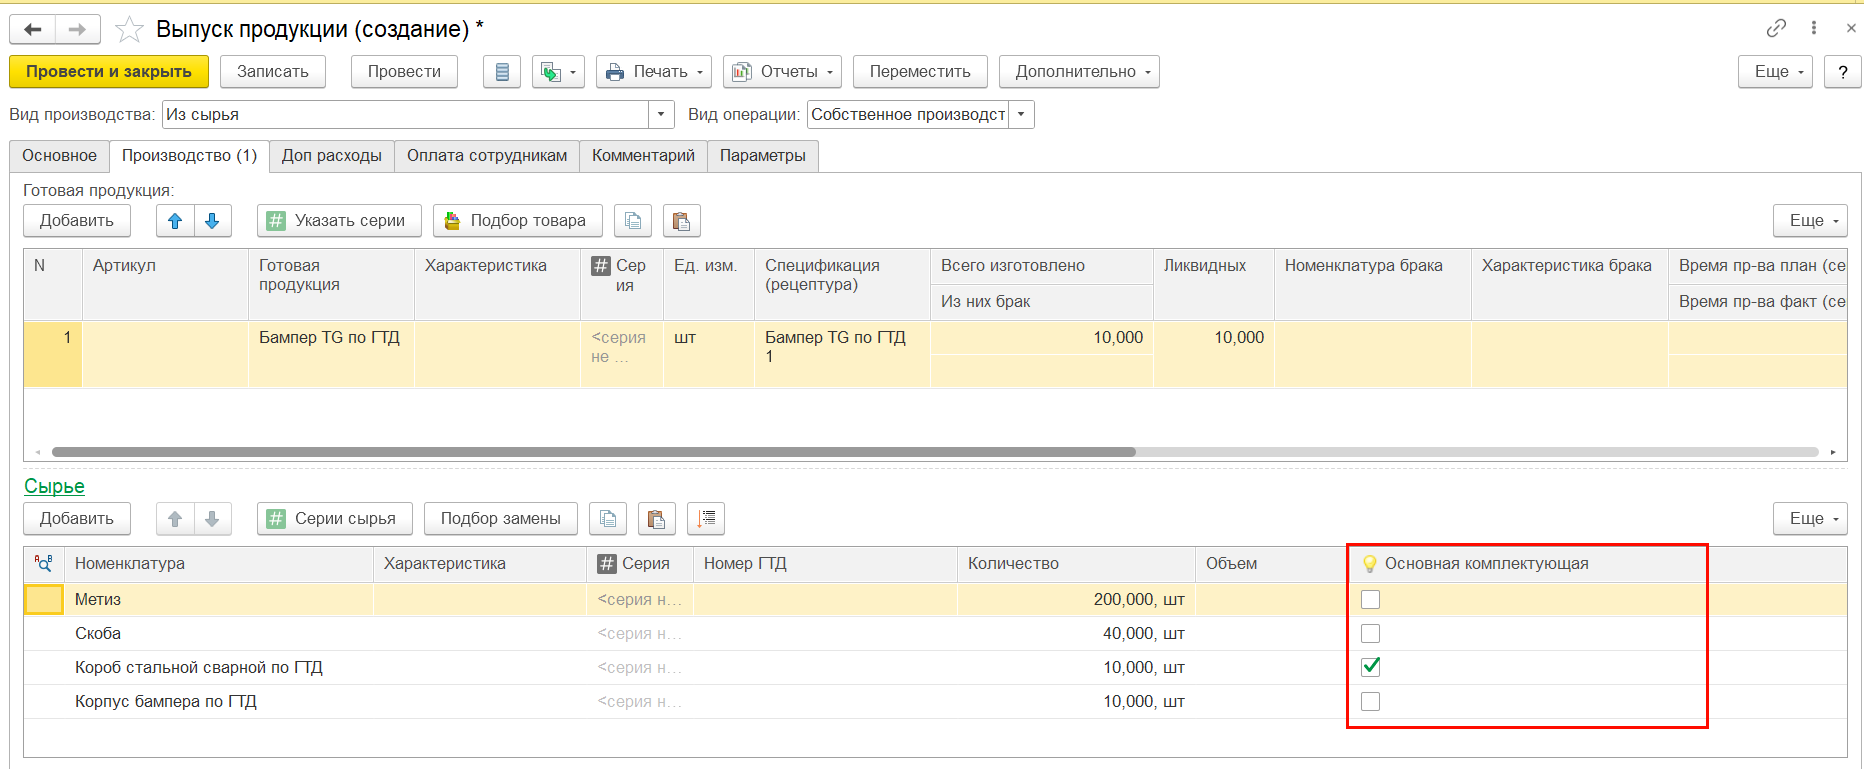Move finished product row up
This screenshot has height=769, width=1864.
(x=175, y=221)
